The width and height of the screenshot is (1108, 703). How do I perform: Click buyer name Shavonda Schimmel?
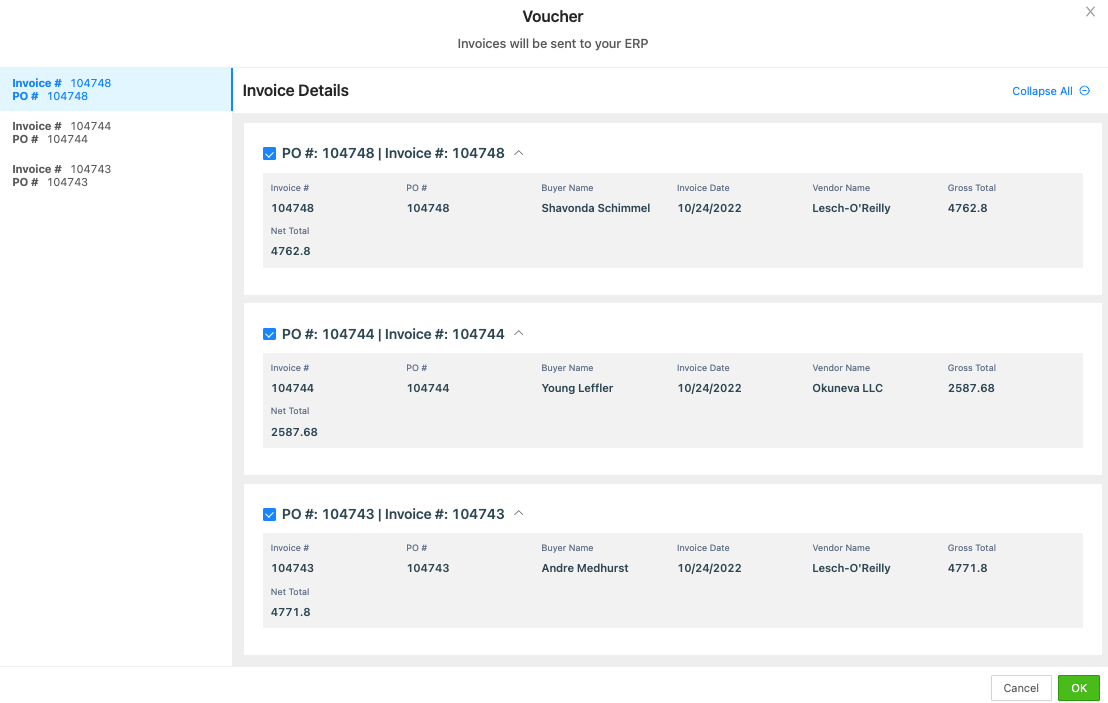point(596,208)
